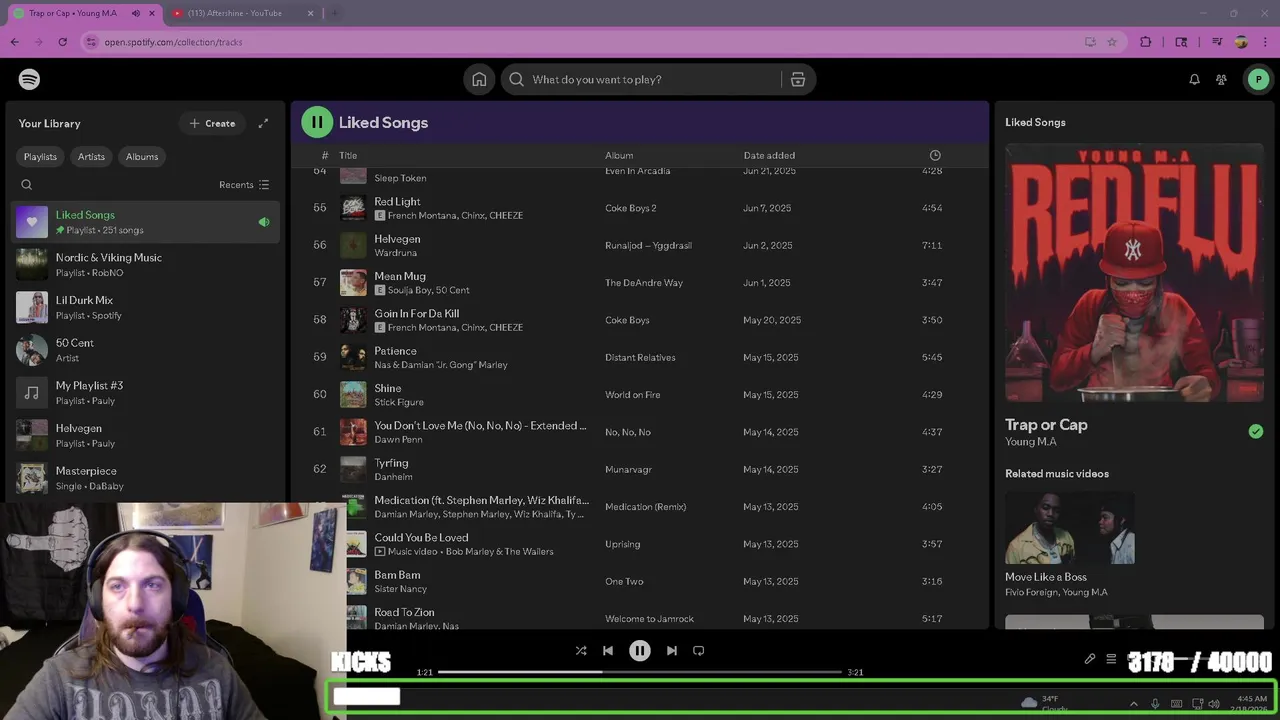This screenshot has width=1280, height=720.
Task: Open Move Like a Boss video thumbnail
Action: pyautogui.click(x=1070, y=527)
